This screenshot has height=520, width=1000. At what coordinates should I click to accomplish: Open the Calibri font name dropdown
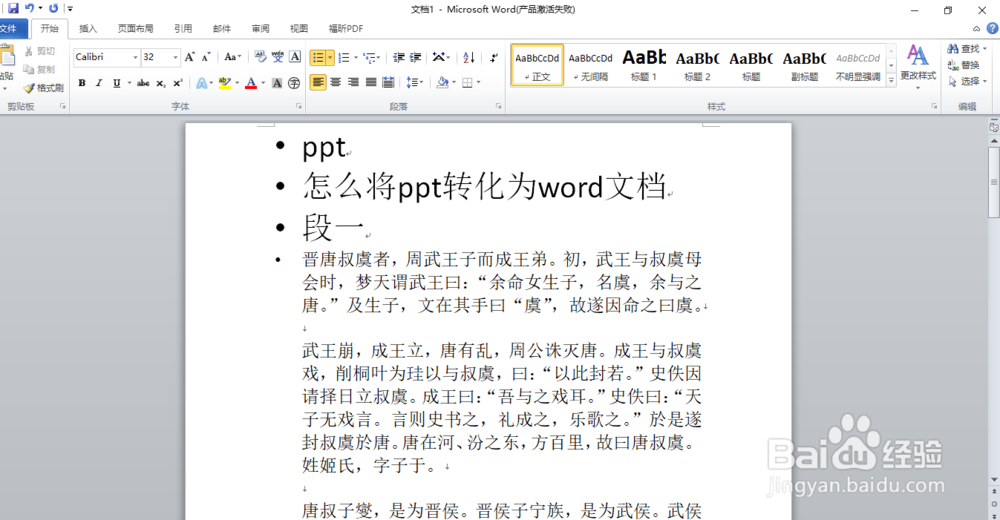click(x=135, y=57)
